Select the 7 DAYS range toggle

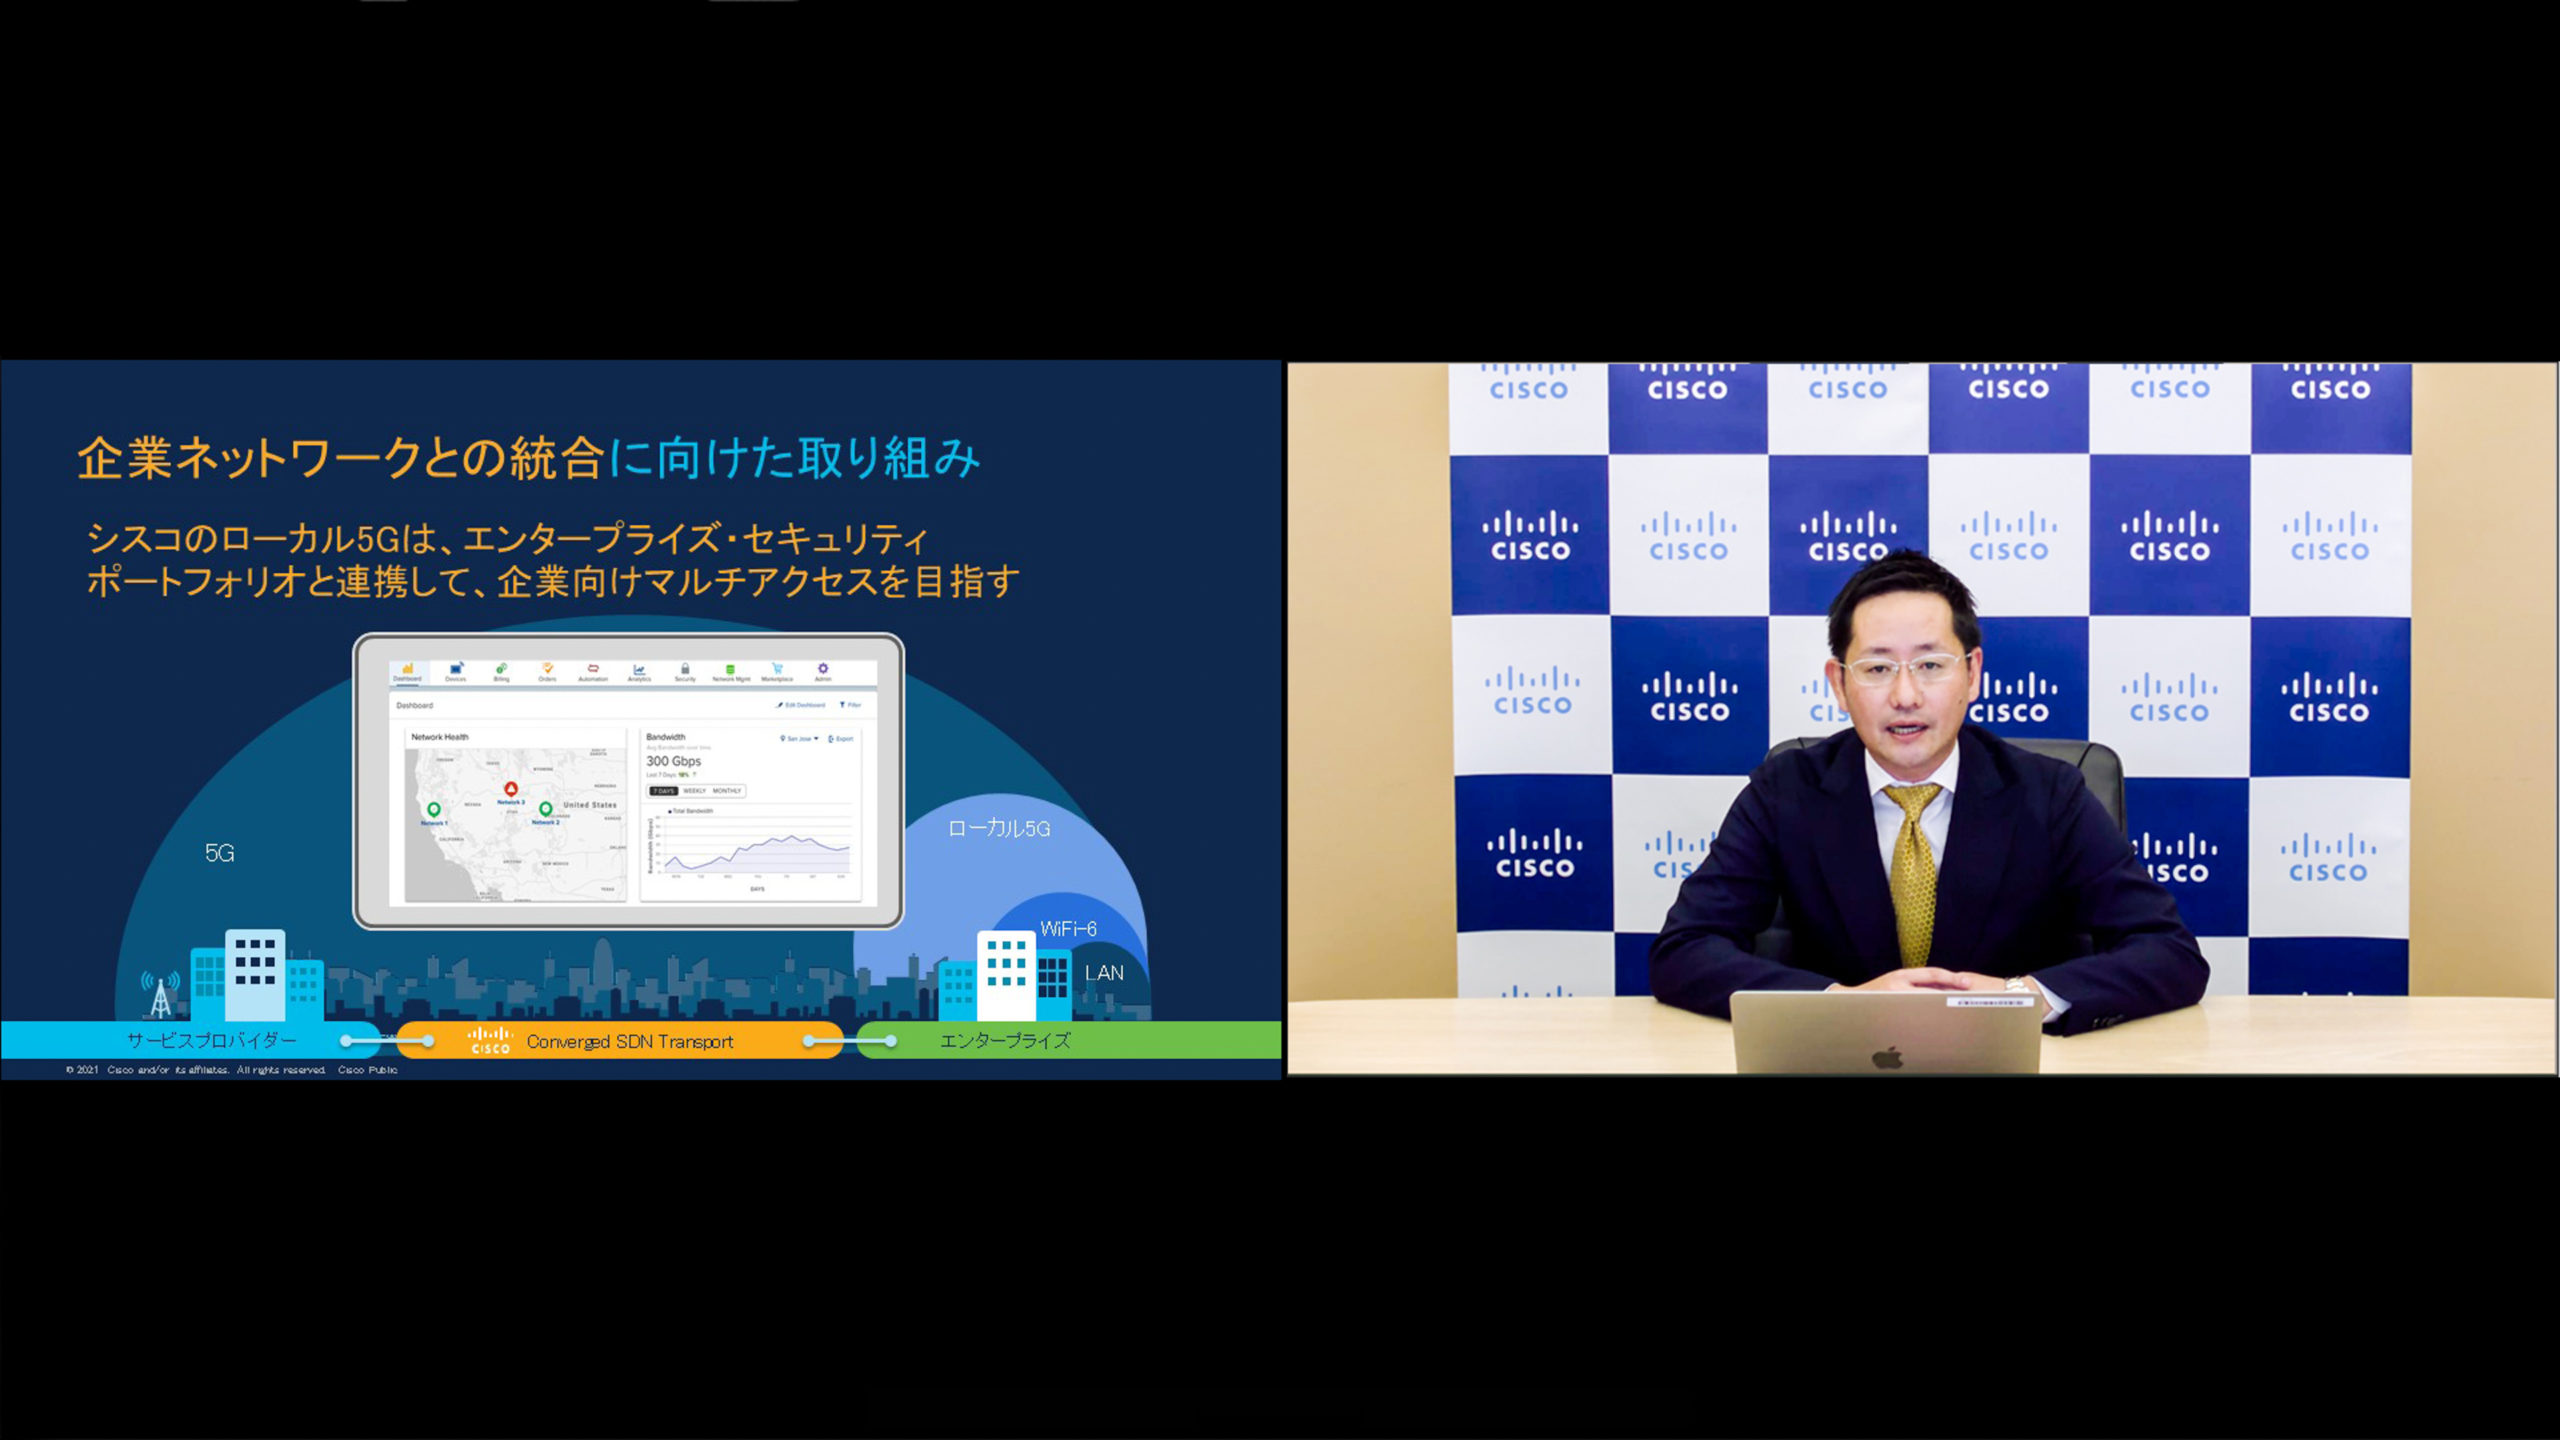click(x=663, y=791)
